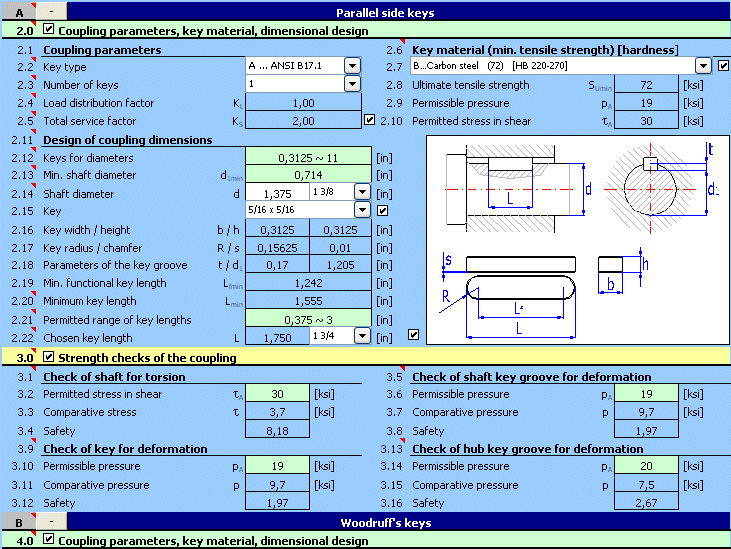
Task: Open the Key type dropdown
Action: point(352,66)
